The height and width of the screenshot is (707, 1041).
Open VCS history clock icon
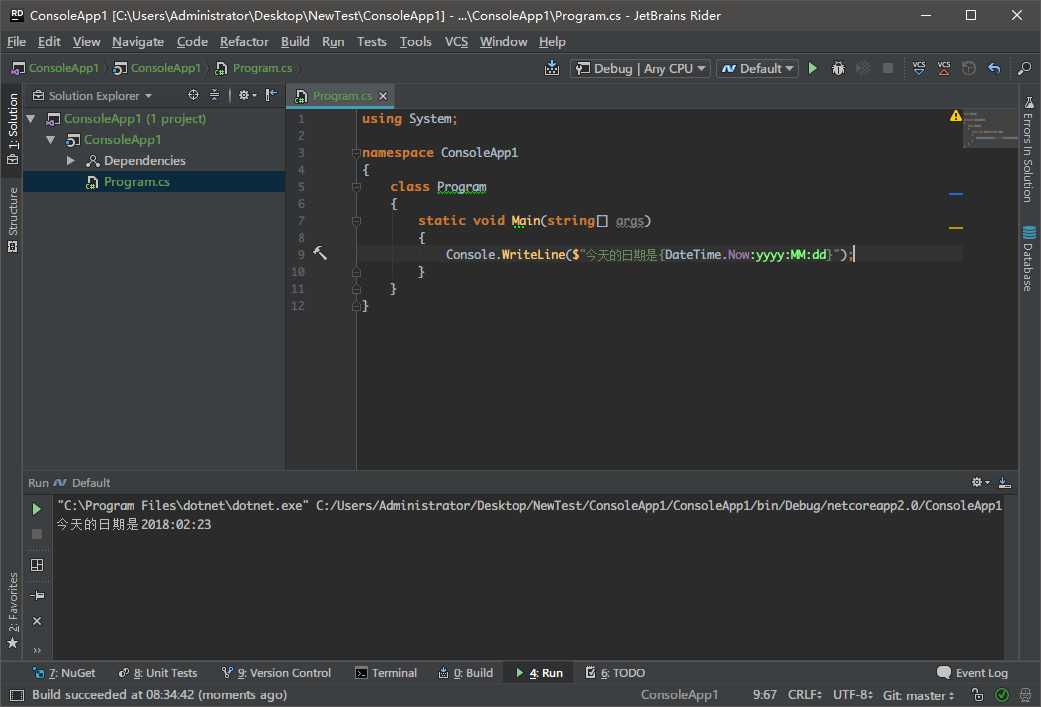tap(969, 68)
